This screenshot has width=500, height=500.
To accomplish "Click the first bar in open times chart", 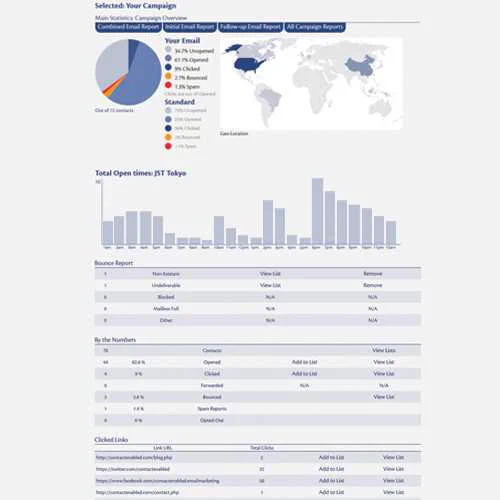I will [108, 233].
